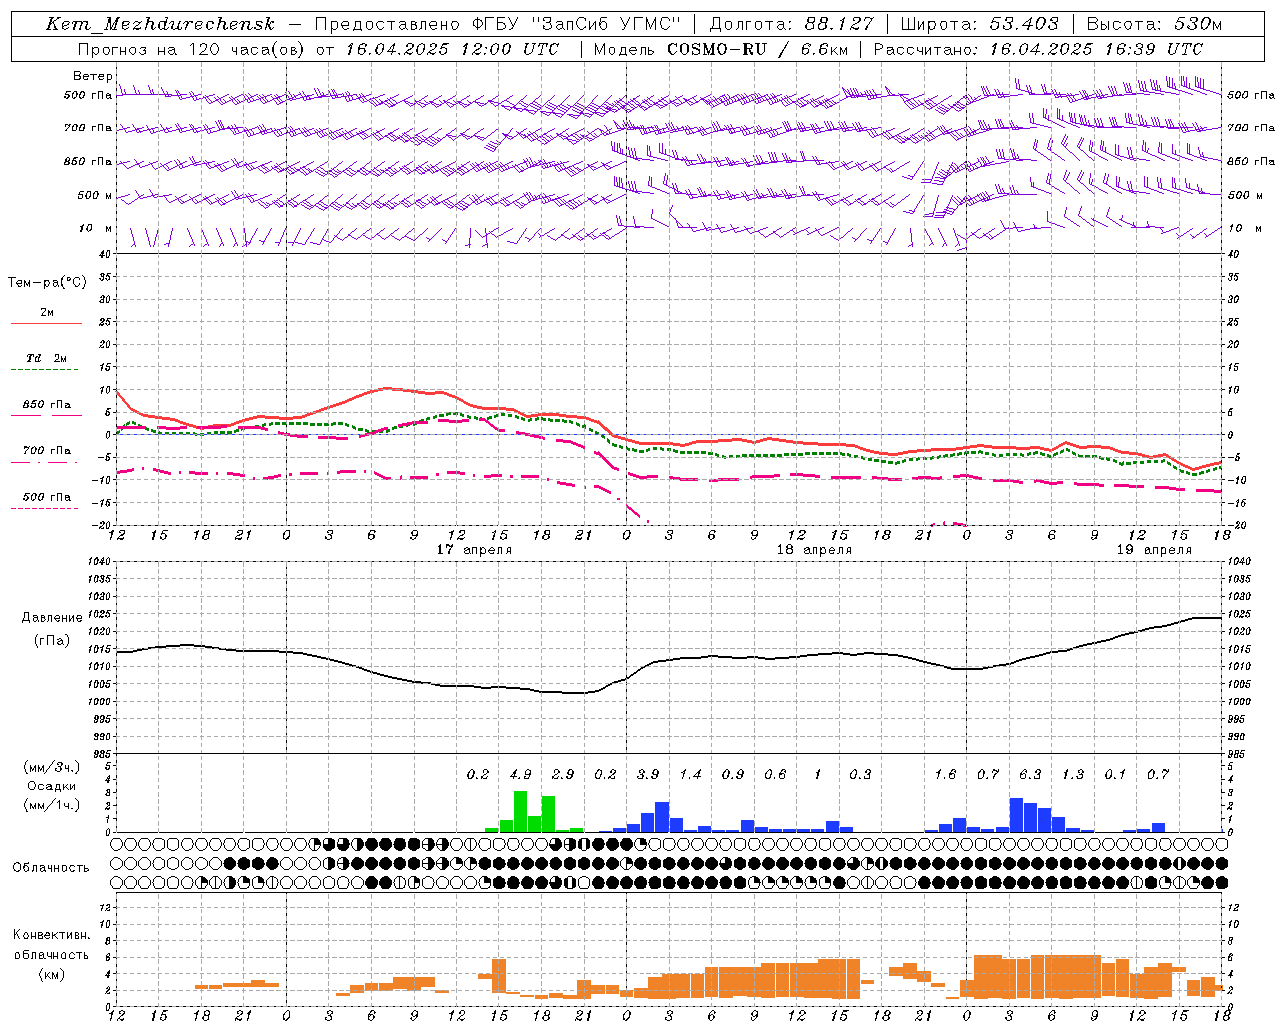Image resolution: width=1280 pixels, height=1024 pixels.
Task: Click the 'Прогноз на 120 часа(ов)' forecast text
Action: point(192,49)
